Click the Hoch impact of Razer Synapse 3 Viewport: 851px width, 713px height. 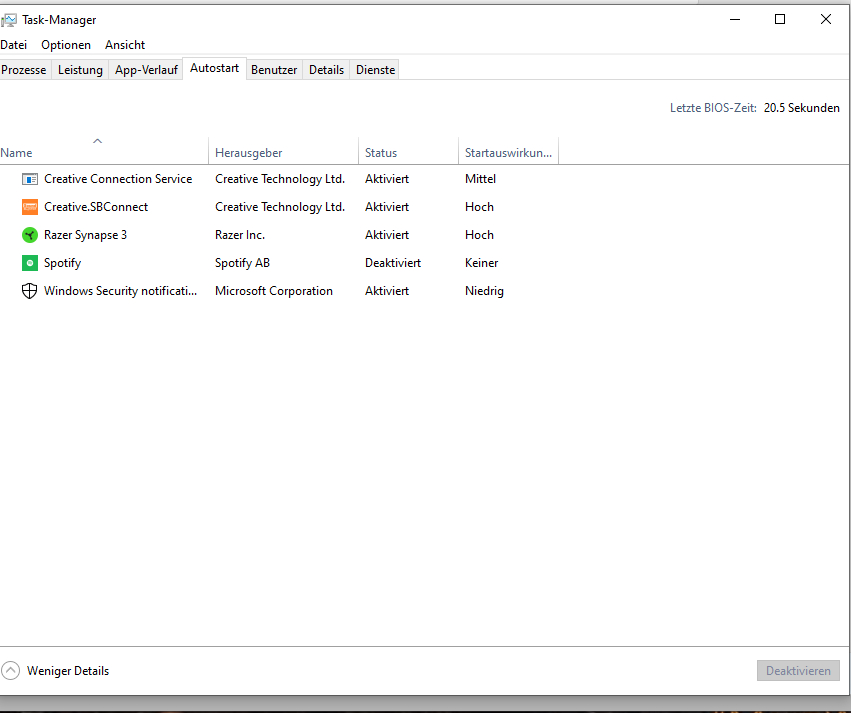pyautogui.click(x=479, y=235)
